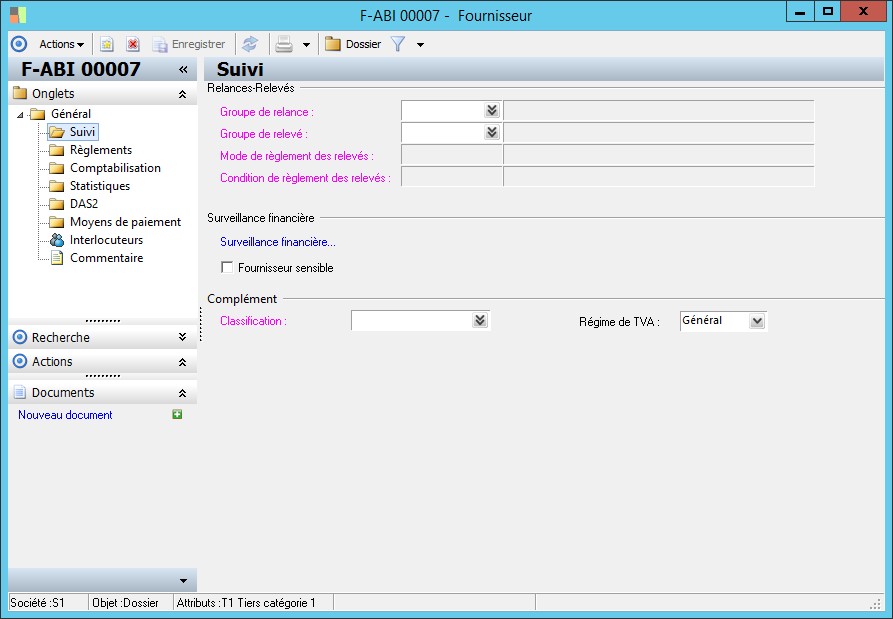Expand the Recherche panel section
Screen dimensions: 893x619
pyautogui.click(x=182, y=338)
